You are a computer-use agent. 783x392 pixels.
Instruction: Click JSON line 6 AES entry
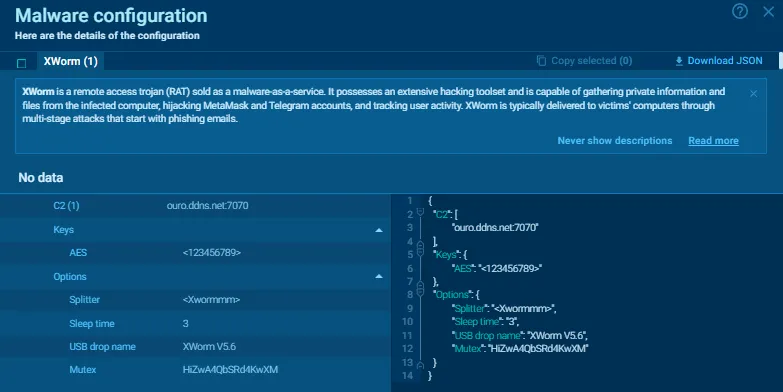click(497, 268)
